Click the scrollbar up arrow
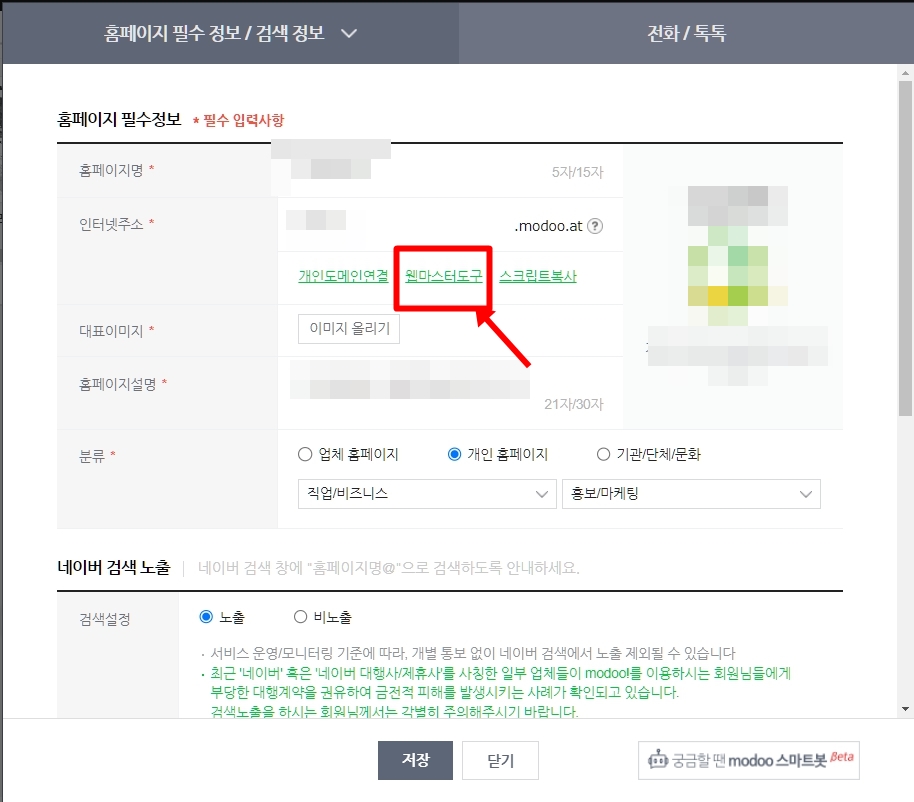 coord(905,73)
